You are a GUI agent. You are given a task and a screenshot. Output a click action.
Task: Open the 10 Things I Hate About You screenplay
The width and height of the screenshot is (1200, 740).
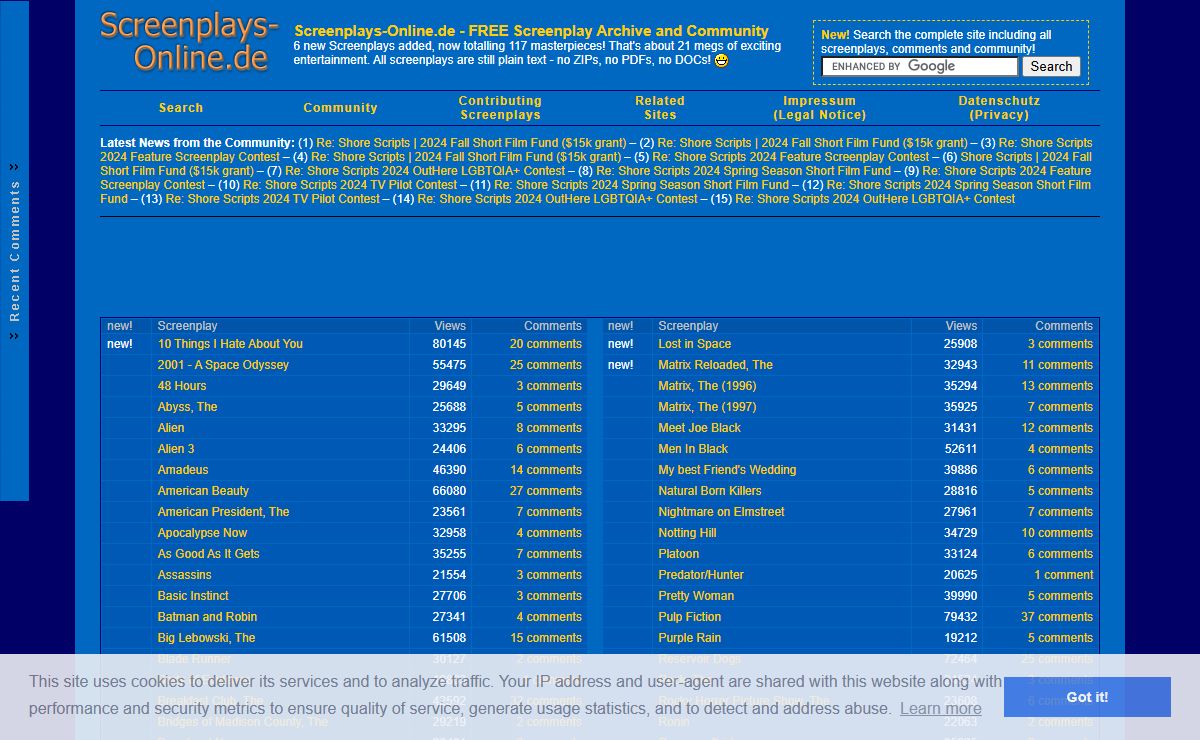(x=230, y=344)
